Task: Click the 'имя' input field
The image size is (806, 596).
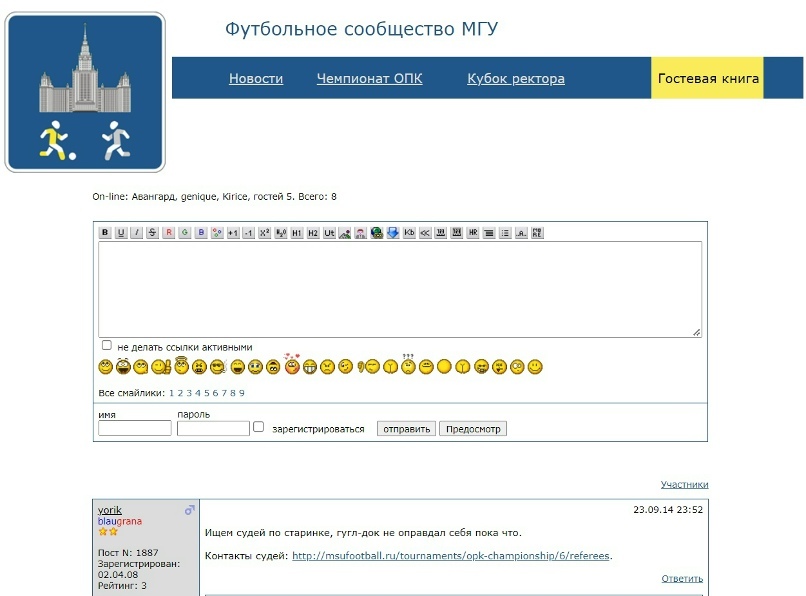Action: [134, 428]
